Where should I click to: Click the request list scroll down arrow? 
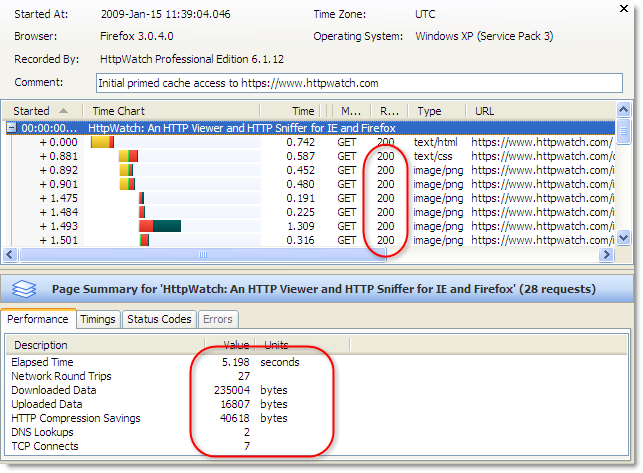click(623, 238)
